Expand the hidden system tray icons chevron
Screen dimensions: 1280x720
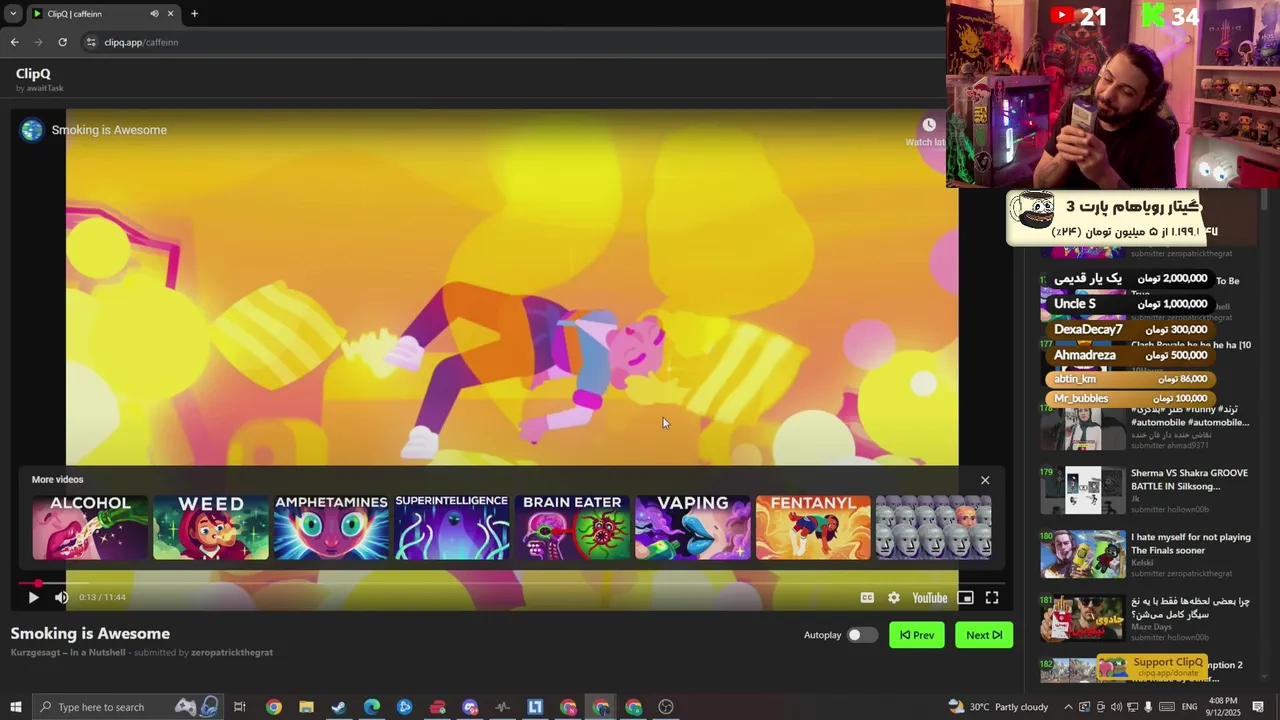1068,707
